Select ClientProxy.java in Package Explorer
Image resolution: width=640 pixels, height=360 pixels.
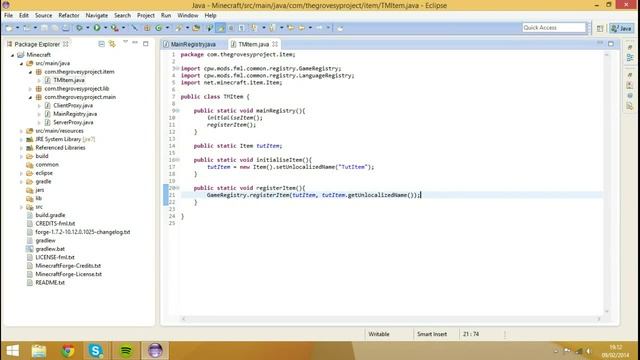point(73,105)
